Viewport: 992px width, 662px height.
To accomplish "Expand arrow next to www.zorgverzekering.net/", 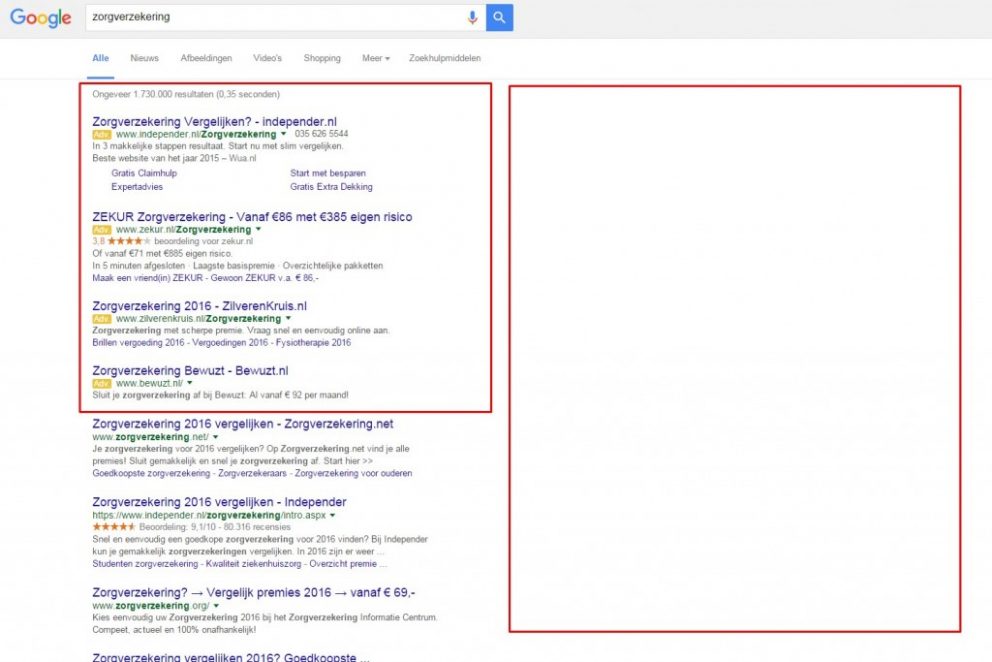I will pyautogui.click(x=216, y=437).
